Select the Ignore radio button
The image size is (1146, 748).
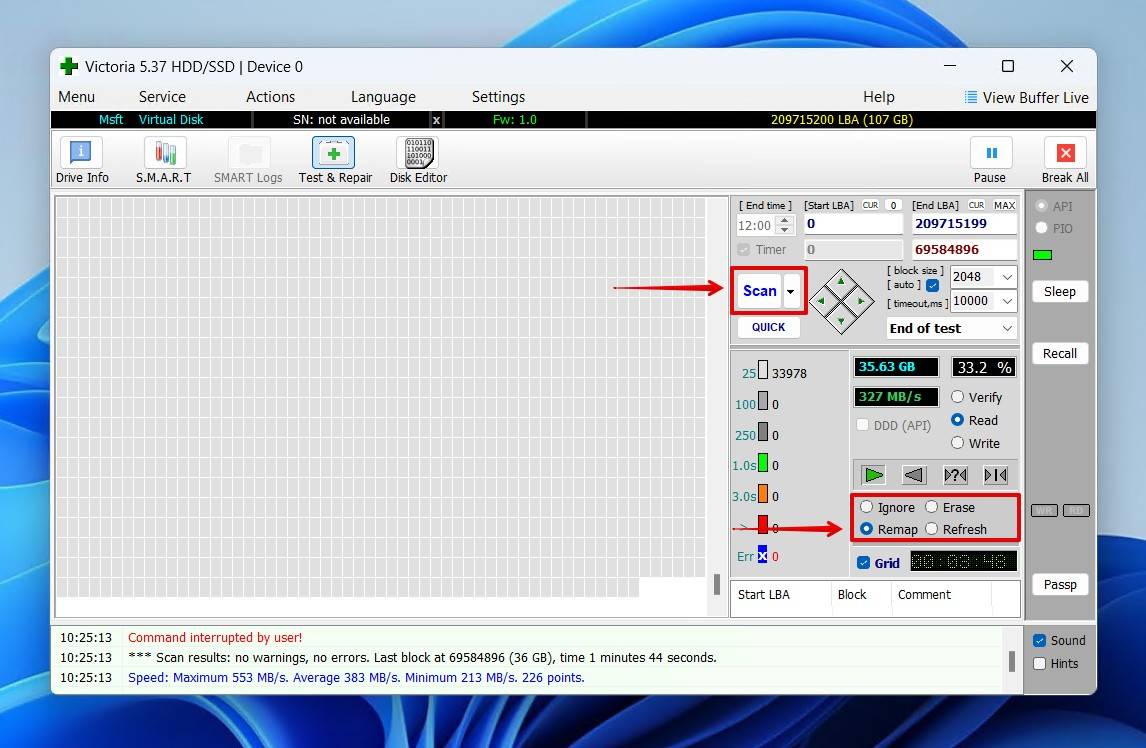click(x=866, y=507)
